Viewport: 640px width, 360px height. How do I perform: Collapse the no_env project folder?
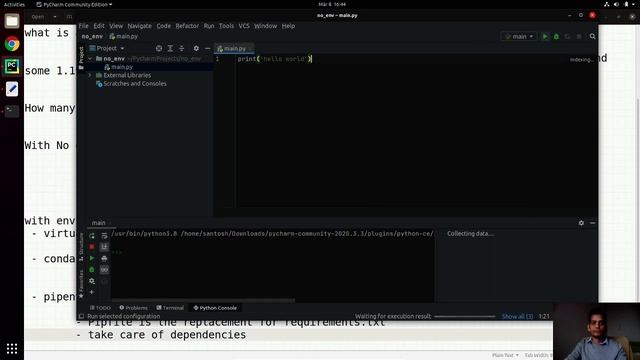click(x=90, y=59)
